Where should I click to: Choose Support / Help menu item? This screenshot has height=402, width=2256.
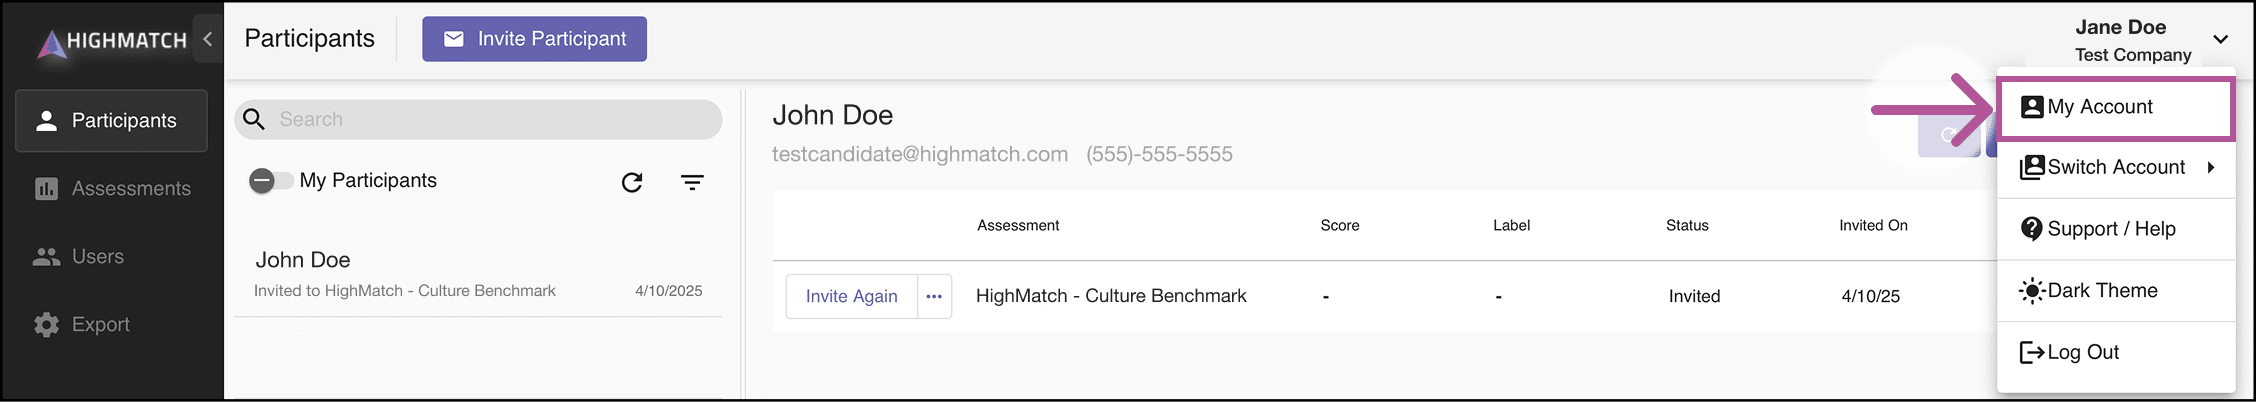pyautogui.click(x=2116, y=229)
